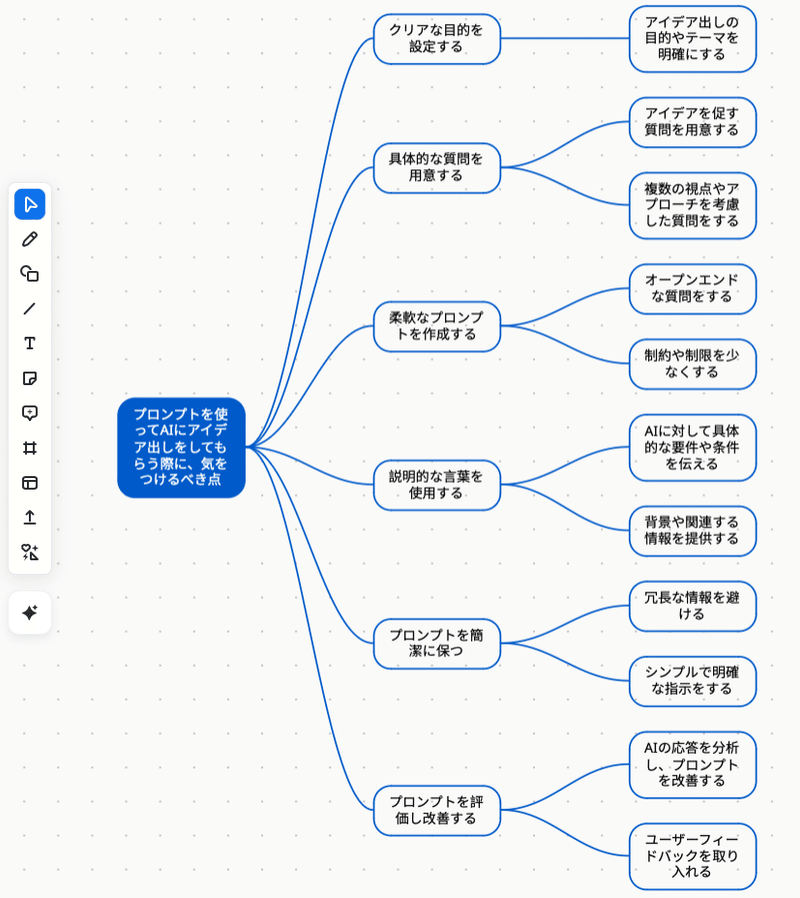This screenshot has width=800, height=898.
Task: Select node '背景や関連する情報を提供する'
Action: pos(692,531)
